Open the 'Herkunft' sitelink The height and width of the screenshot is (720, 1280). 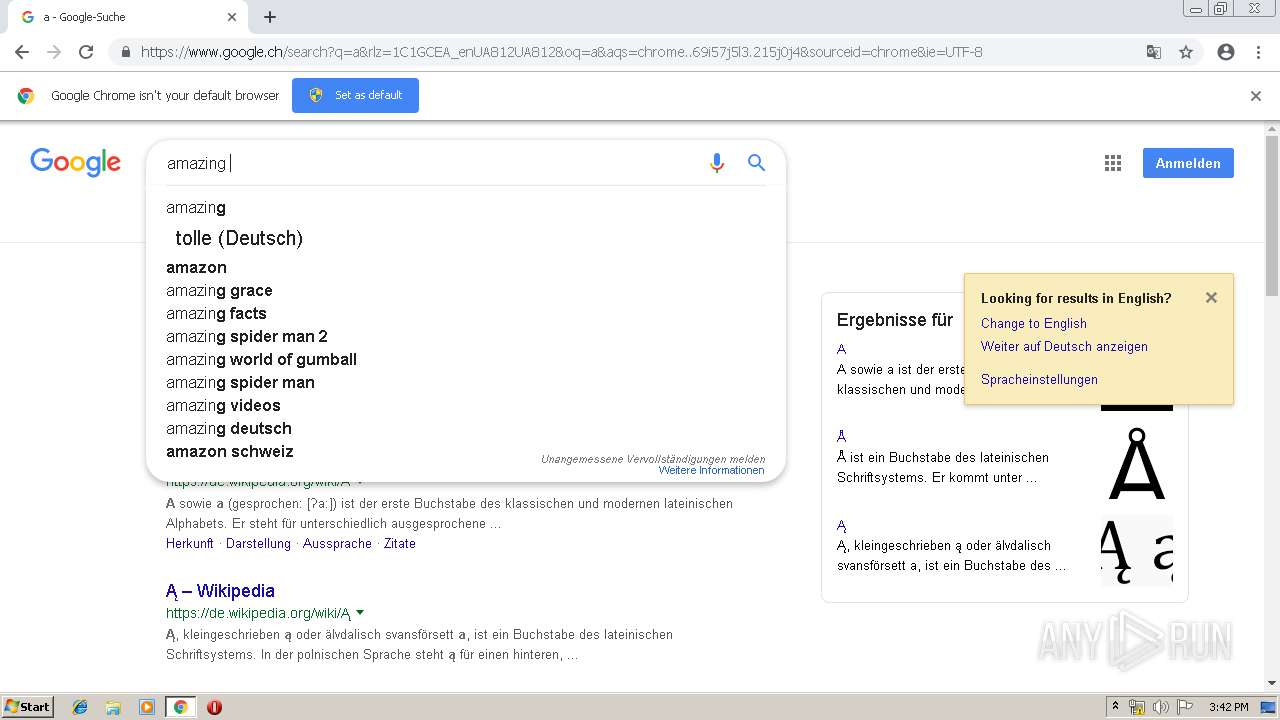click(x=190, y=543)
